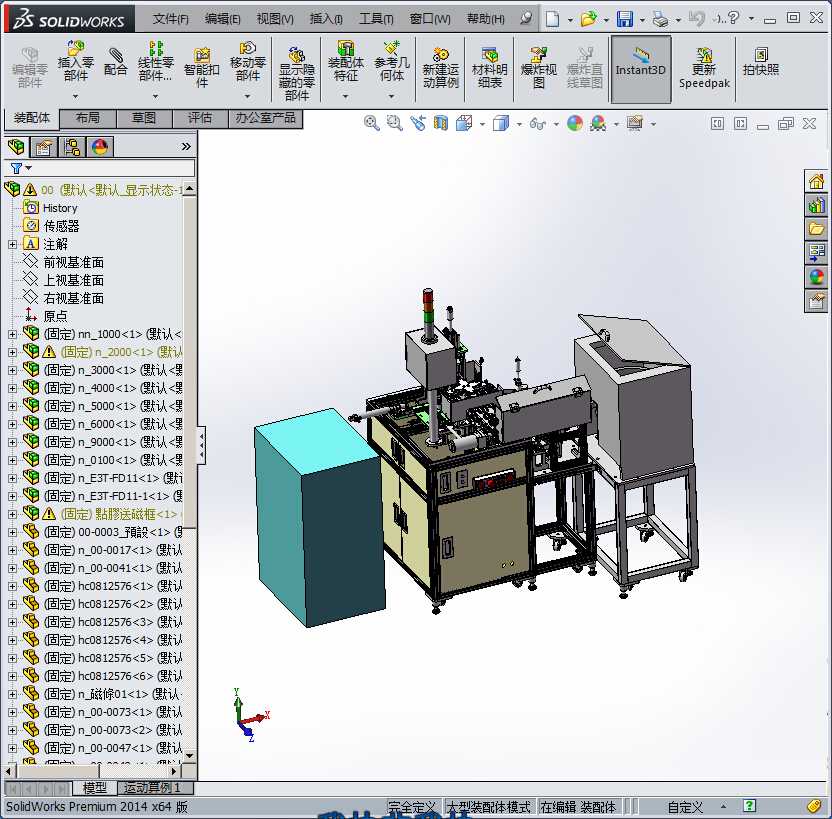Click Insert Components (插入零部件) tool

pyautogui.click(x=75, y=62)
